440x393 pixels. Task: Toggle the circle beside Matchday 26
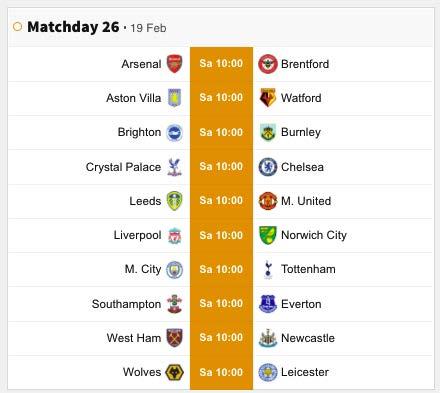point(17,27)
